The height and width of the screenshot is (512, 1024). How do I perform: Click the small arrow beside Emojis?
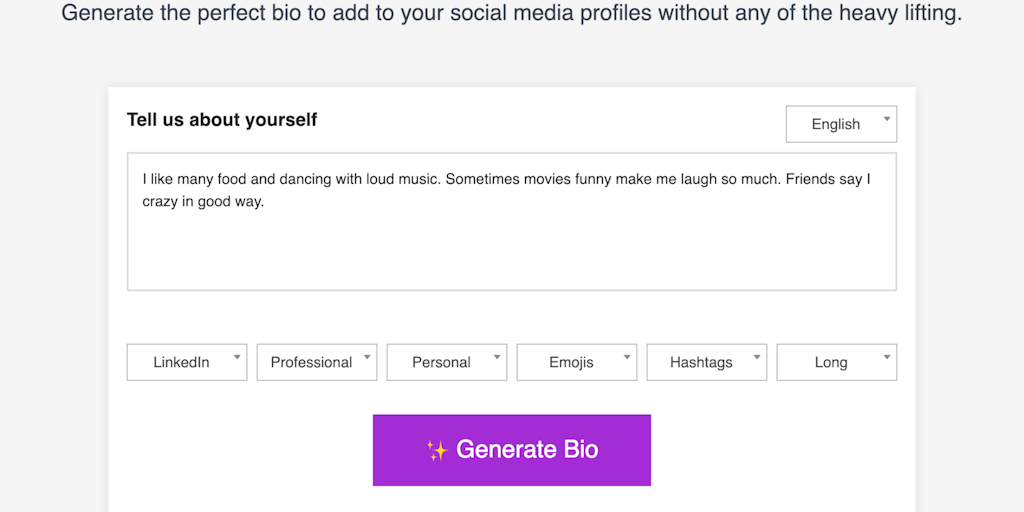(x=627, y=356)
